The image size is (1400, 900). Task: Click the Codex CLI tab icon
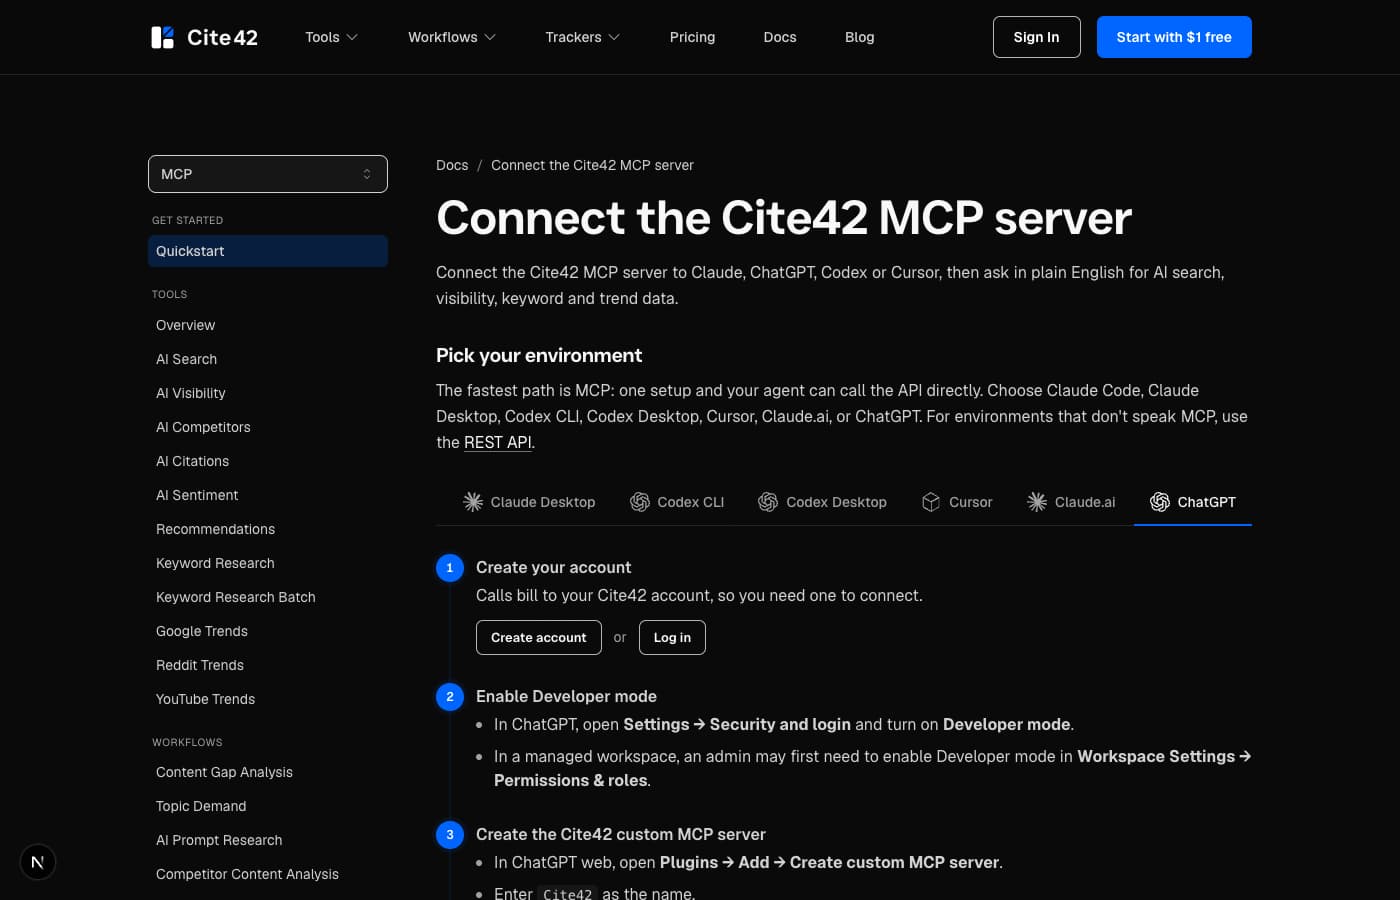tap(640, 502)
